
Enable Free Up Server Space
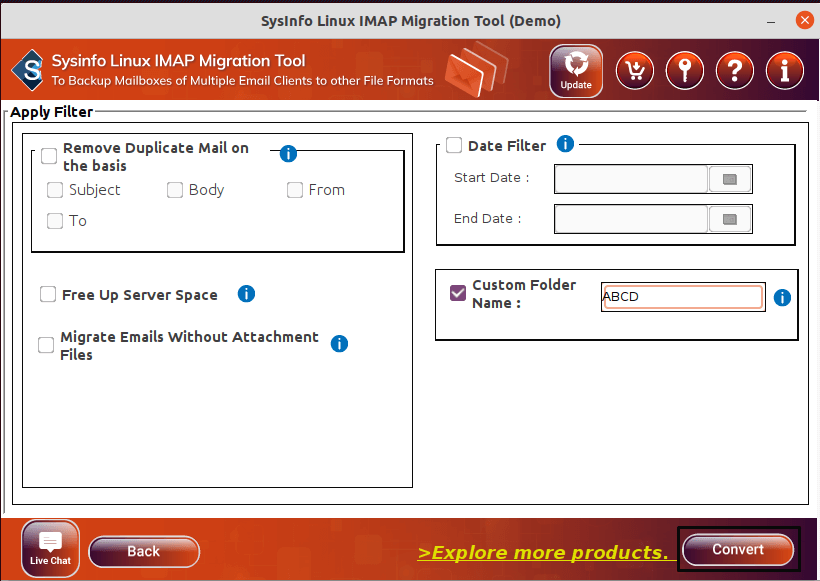(x=48, y=294)
